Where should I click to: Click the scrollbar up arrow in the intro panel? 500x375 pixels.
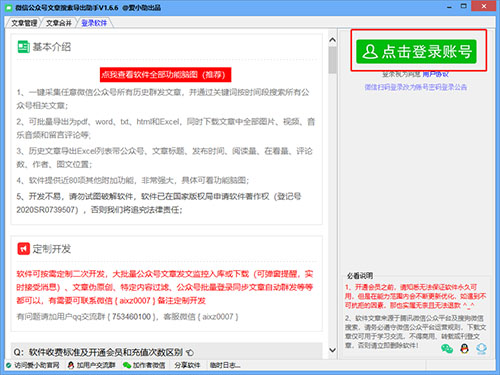pos(332,40)
